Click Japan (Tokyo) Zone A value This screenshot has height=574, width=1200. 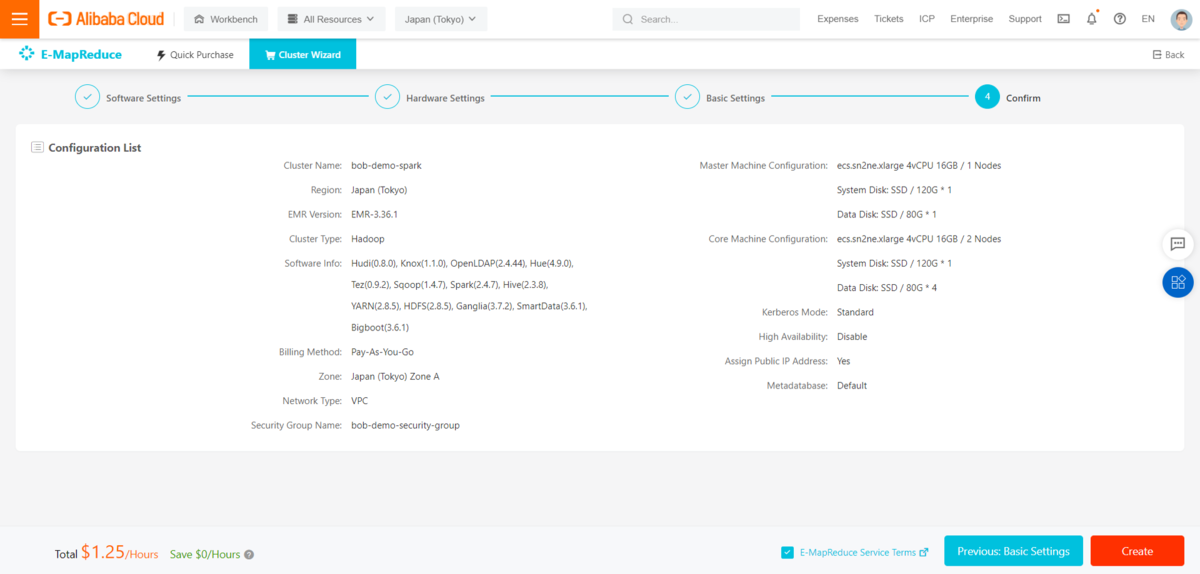pyautogui.click(x=395, y=377)
